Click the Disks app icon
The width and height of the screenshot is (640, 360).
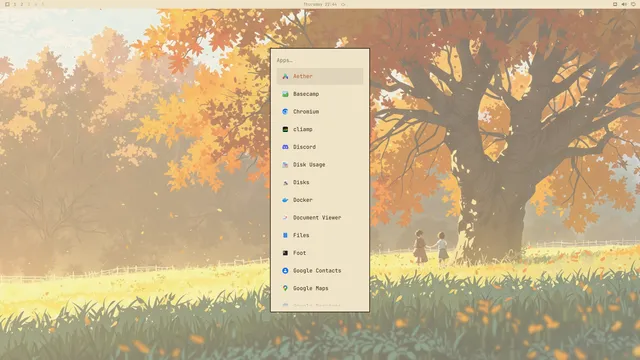click(285, 182)
